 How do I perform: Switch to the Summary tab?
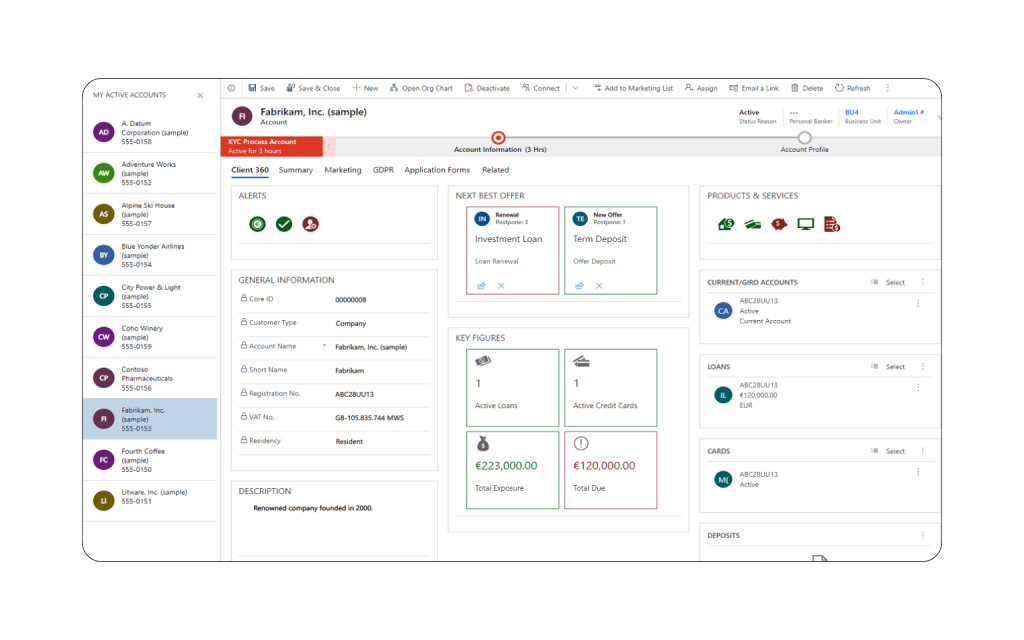pos(296,170)
